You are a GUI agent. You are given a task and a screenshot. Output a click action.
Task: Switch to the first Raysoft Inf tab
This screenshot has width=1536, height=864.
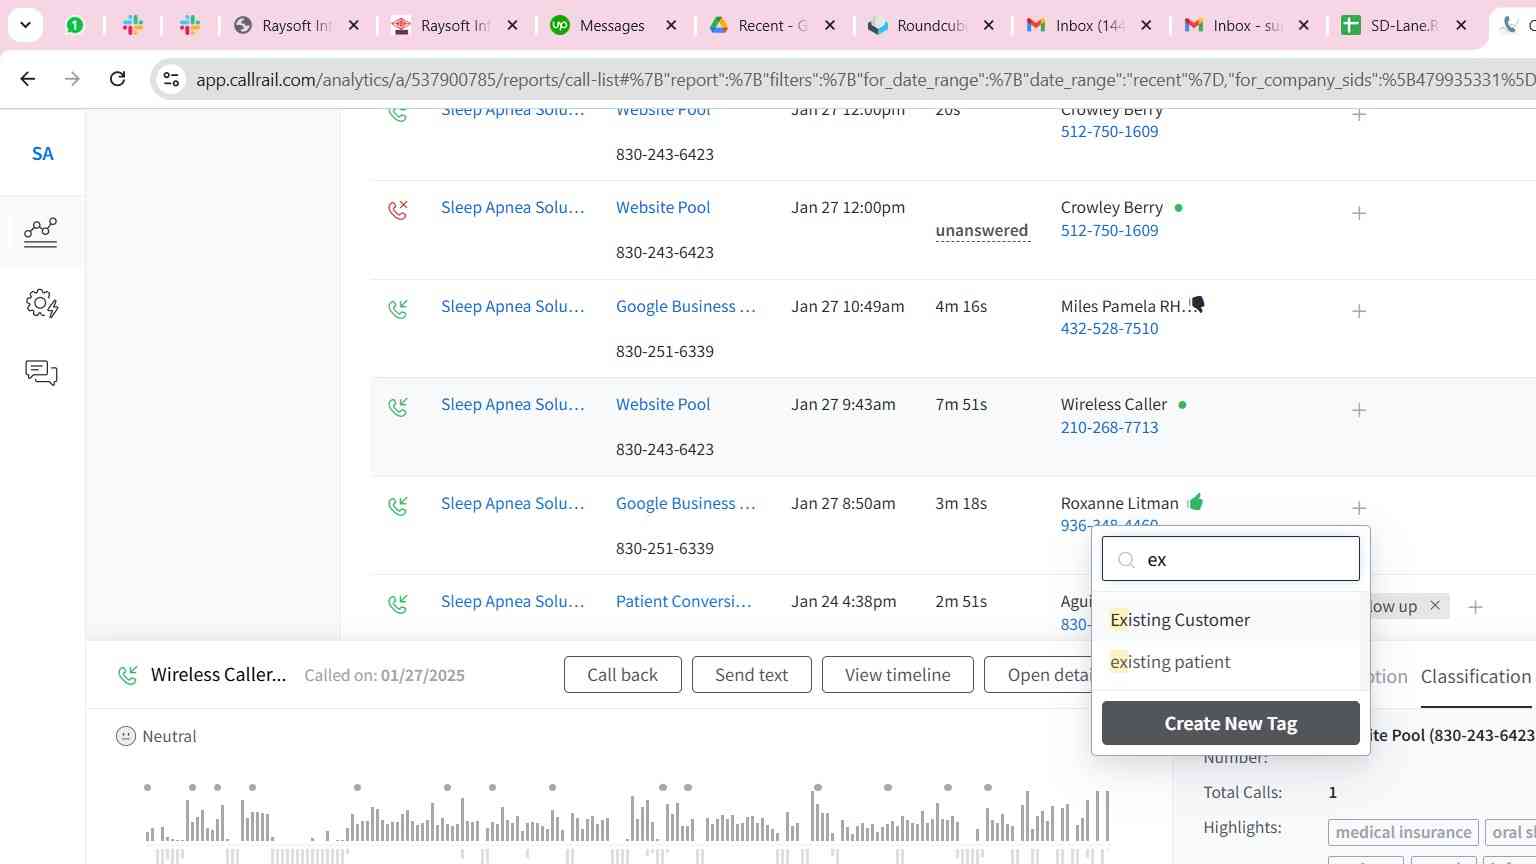coord(296,25)
